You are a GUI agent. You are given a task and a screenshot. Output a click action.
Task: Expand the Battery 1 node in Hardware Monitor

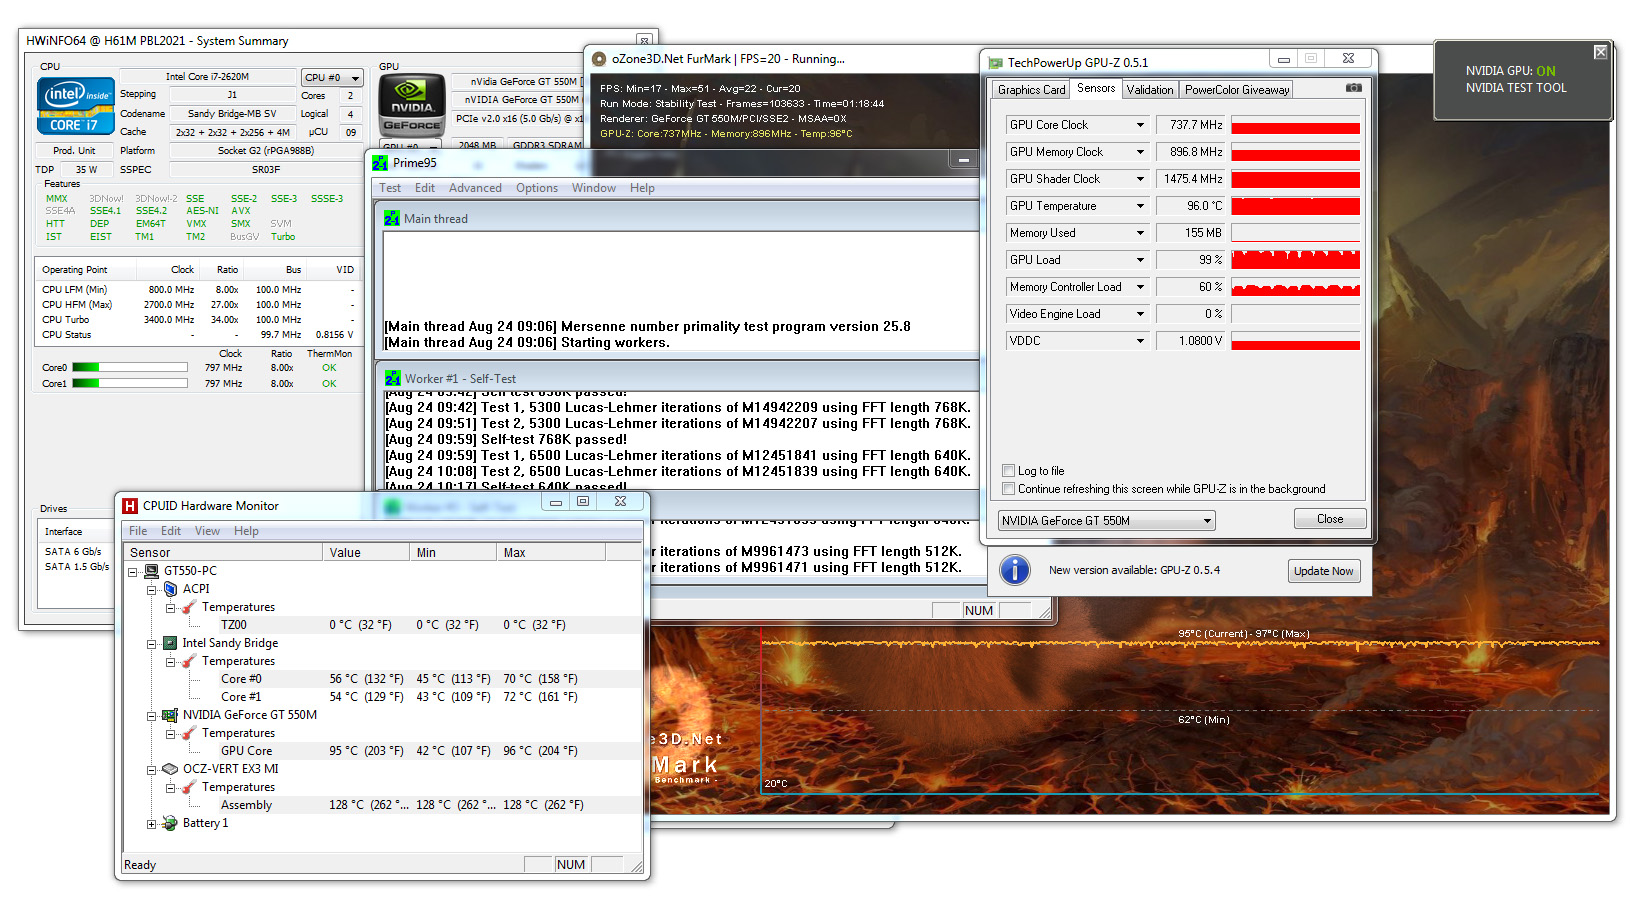[x=151, y=824]
